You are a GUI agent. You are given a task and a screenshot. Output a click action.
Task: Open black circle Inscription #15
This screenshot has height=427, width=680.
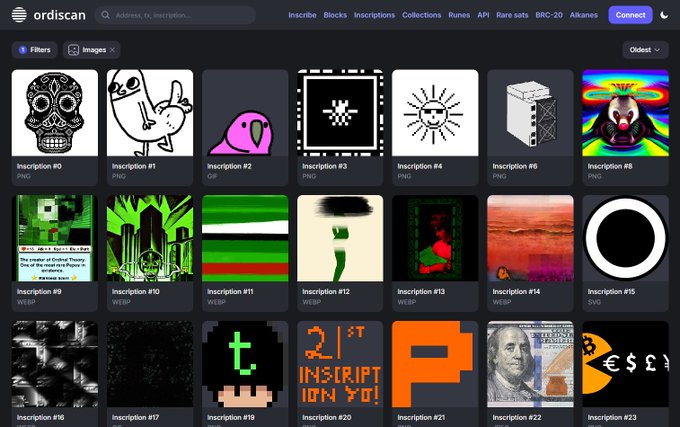pyautogui.click(x=625, y=238)
